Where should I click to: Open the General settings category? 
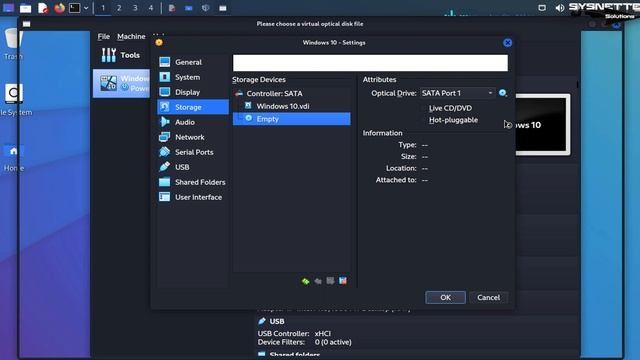point(192,62)
